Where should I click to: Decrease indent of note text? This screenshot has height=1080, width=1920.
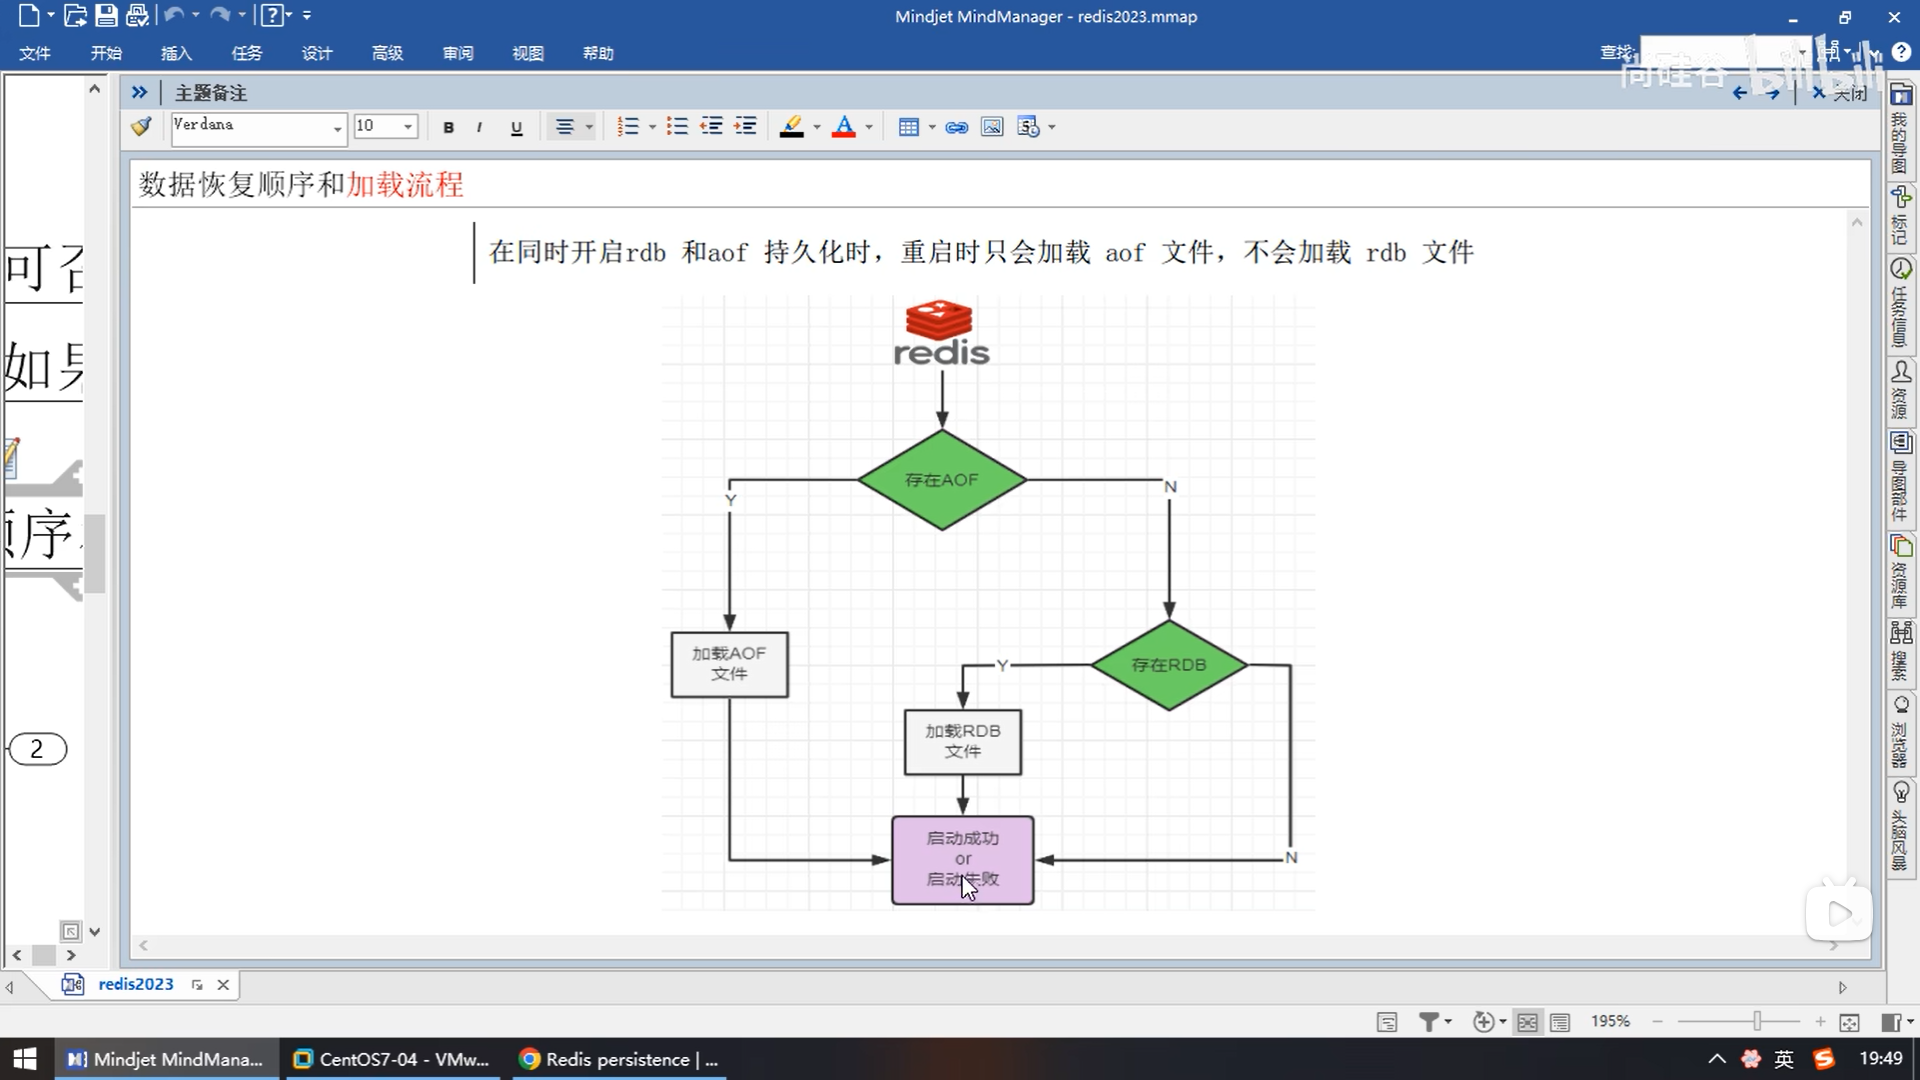pos(711,127)
